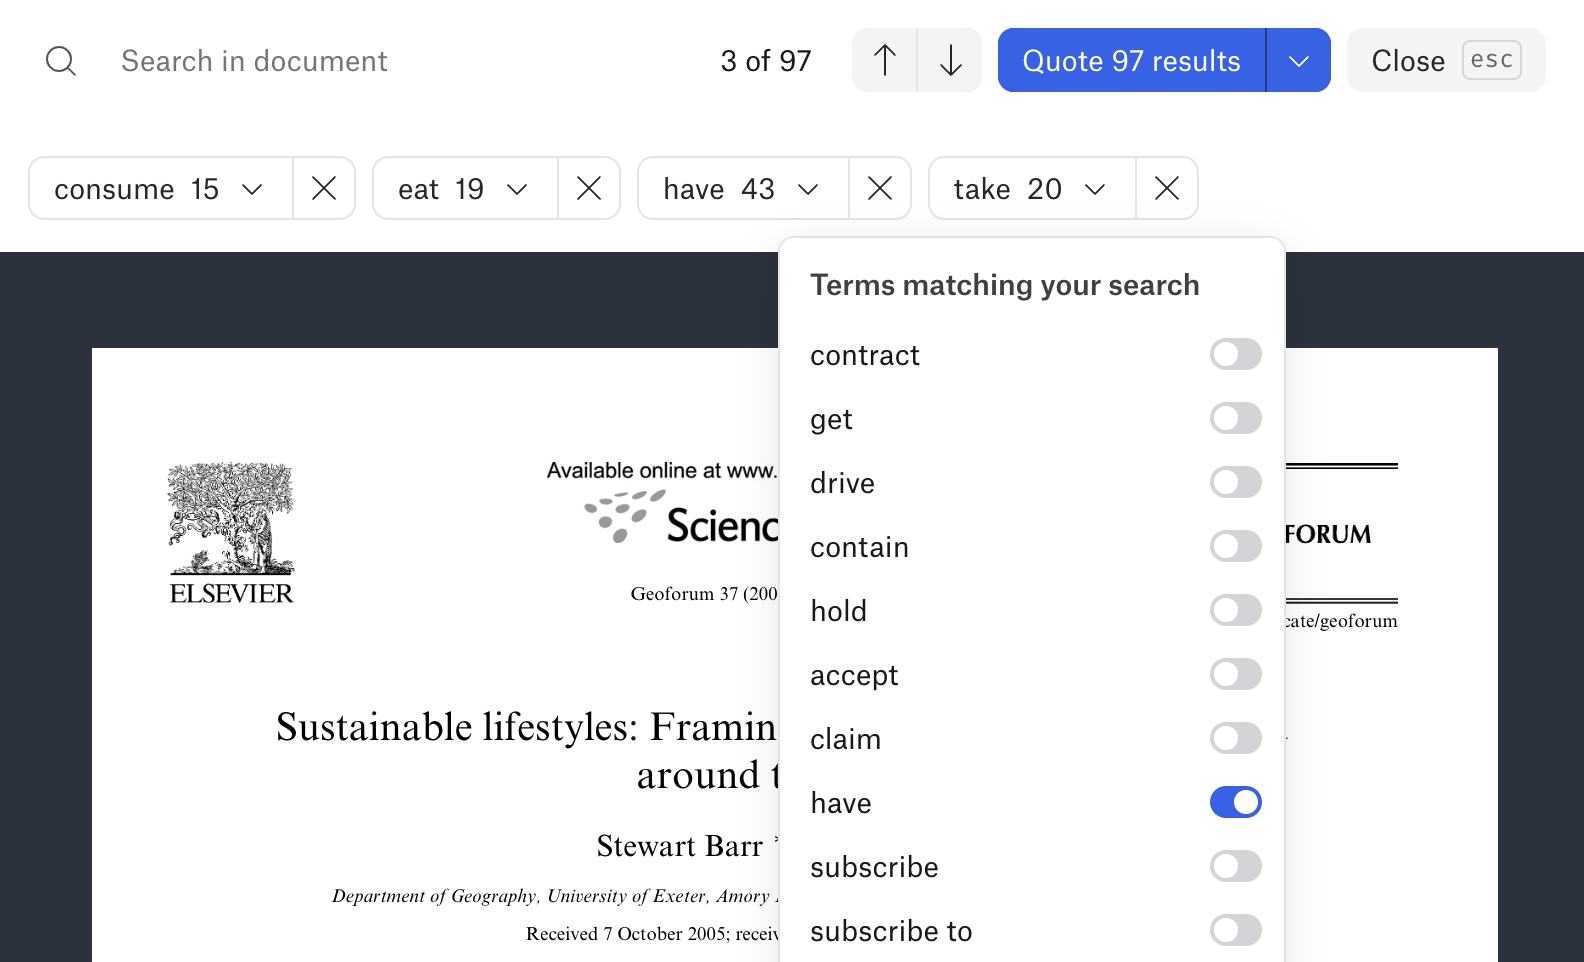1584x962 pixels.
Task: Go to previous search result arrow
Action: point(884,61)
